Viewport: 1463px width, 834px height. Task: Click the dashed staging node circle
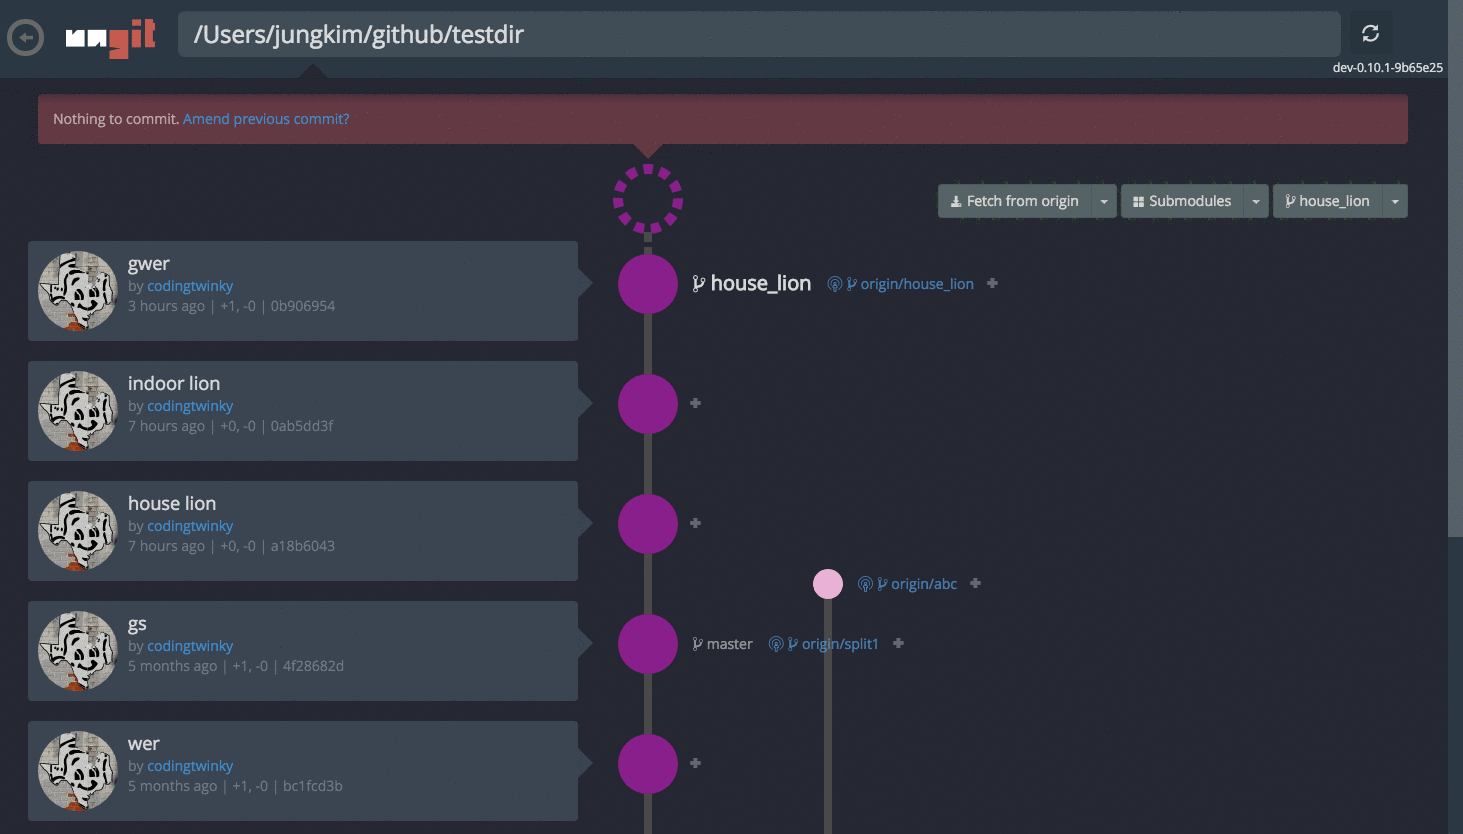click(648, 199)
